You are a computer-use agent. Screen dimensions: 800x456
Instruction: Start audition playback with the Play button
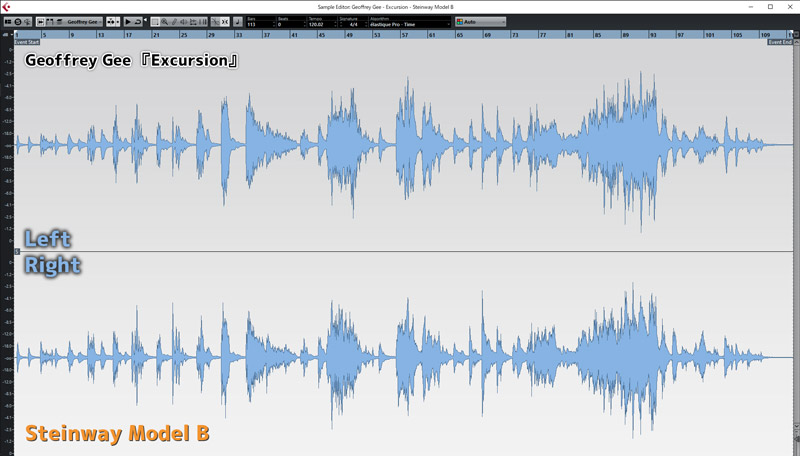tap(128, 22)
